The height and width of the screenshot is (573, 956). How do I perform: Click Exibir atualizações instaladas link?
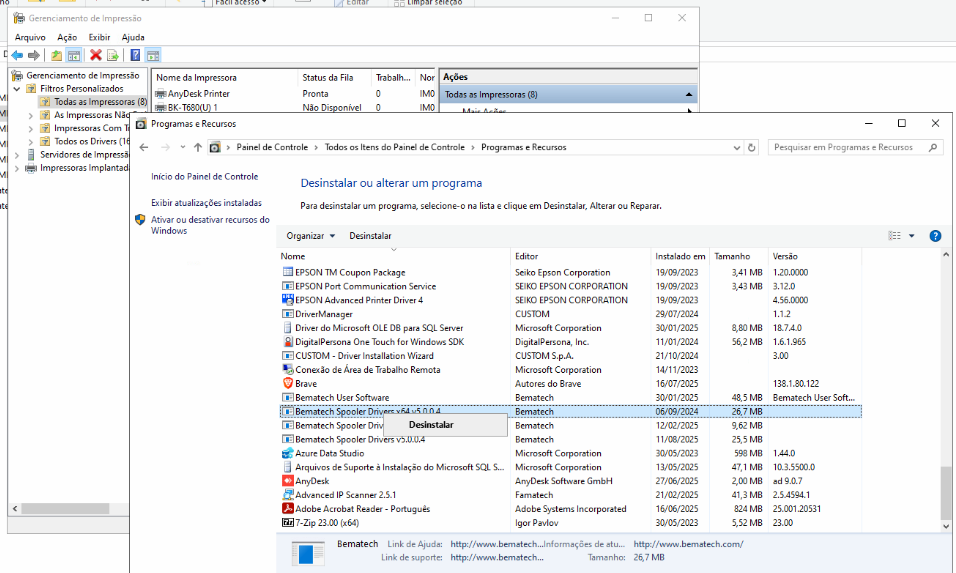pyautogui.click(x=206, y=202)
